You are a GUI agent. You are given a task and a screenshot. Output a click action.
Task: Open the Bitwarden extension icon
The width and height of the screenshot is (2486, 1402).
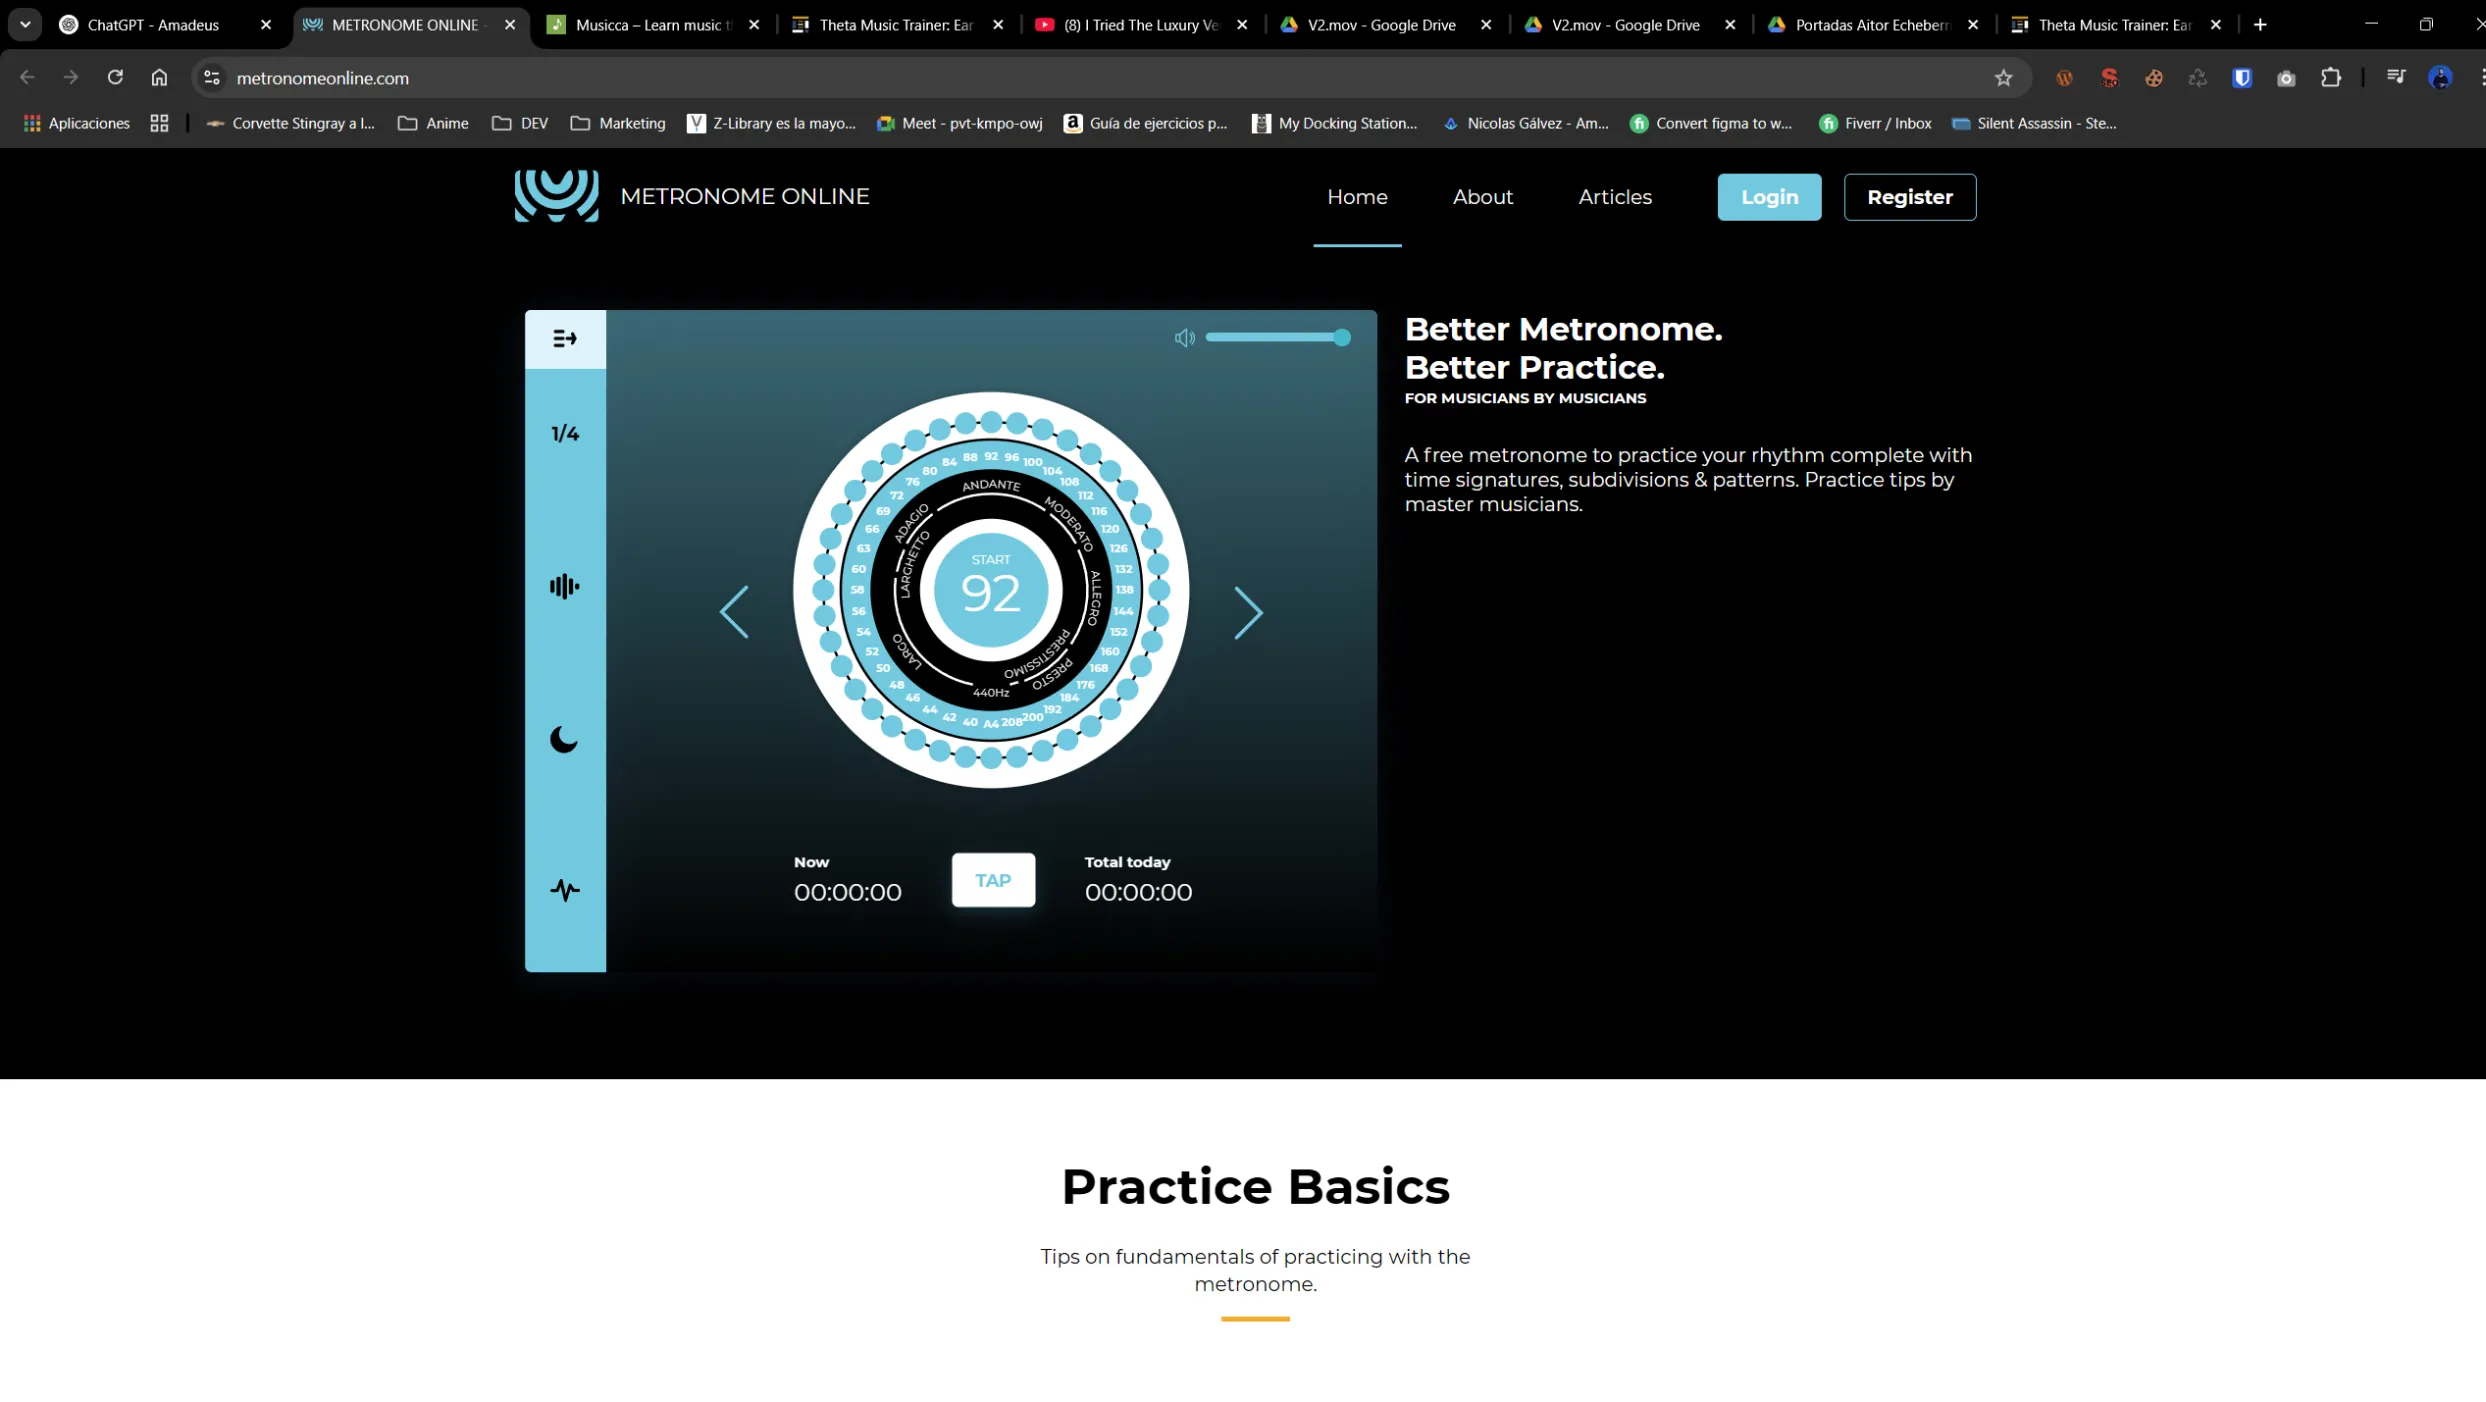(x=2242, y=78)
